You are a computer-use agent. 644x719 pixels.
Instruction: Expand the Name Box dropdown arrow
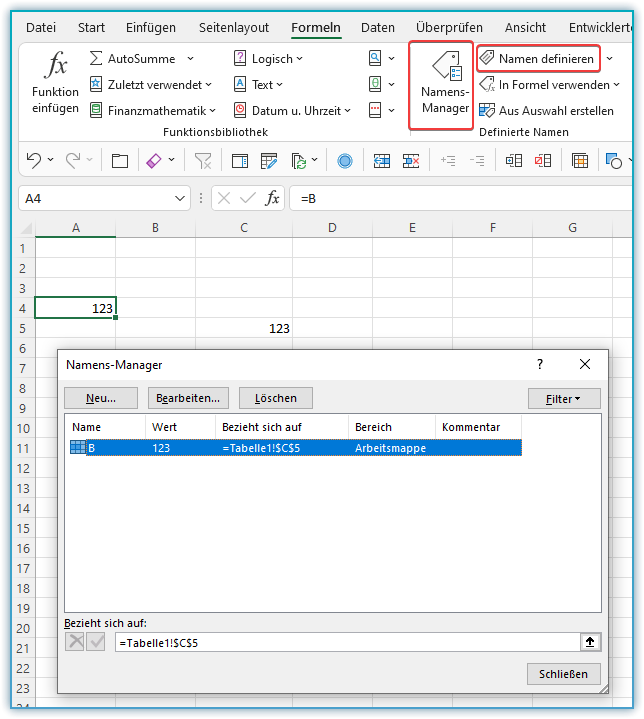click(180, 198)
